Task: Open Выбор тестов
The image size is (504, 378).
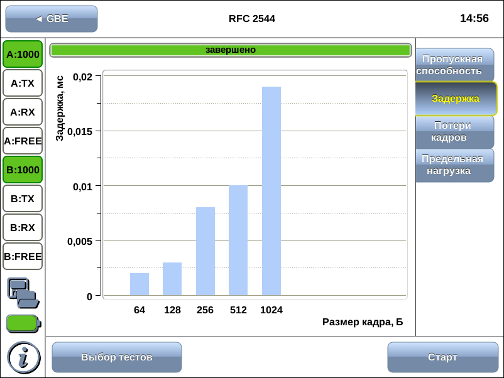Action: click(x=117, y=357)
